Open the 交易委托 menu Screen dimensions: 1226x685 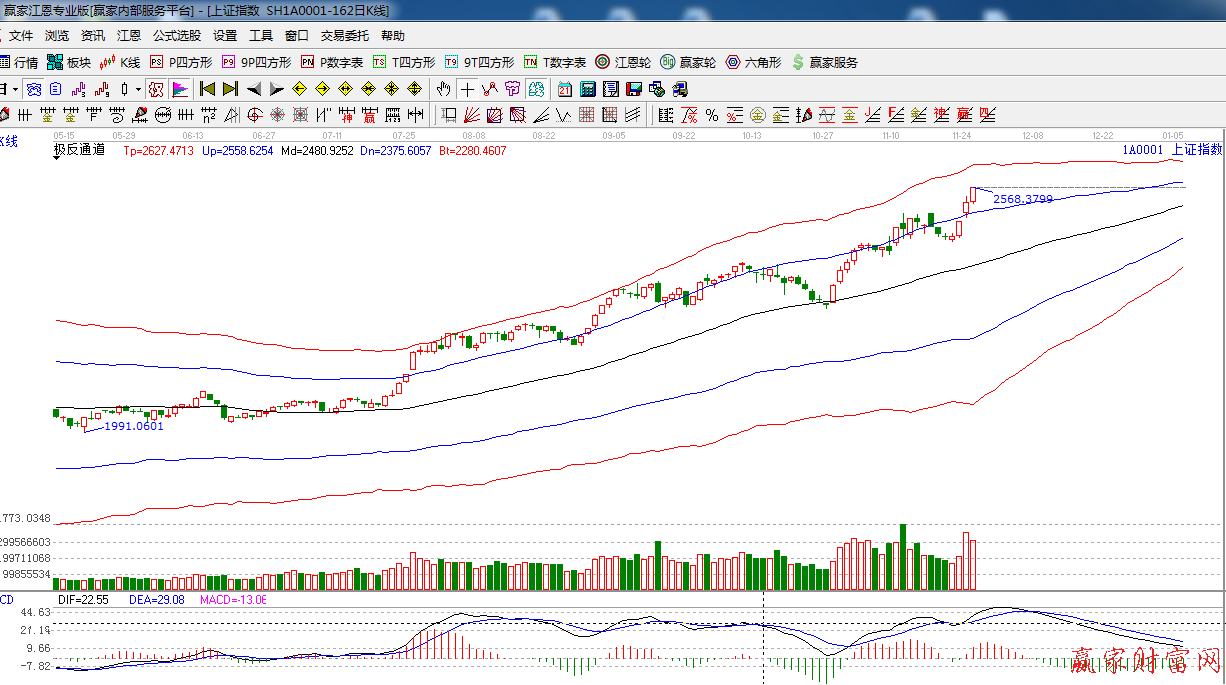tap(344, 35)
